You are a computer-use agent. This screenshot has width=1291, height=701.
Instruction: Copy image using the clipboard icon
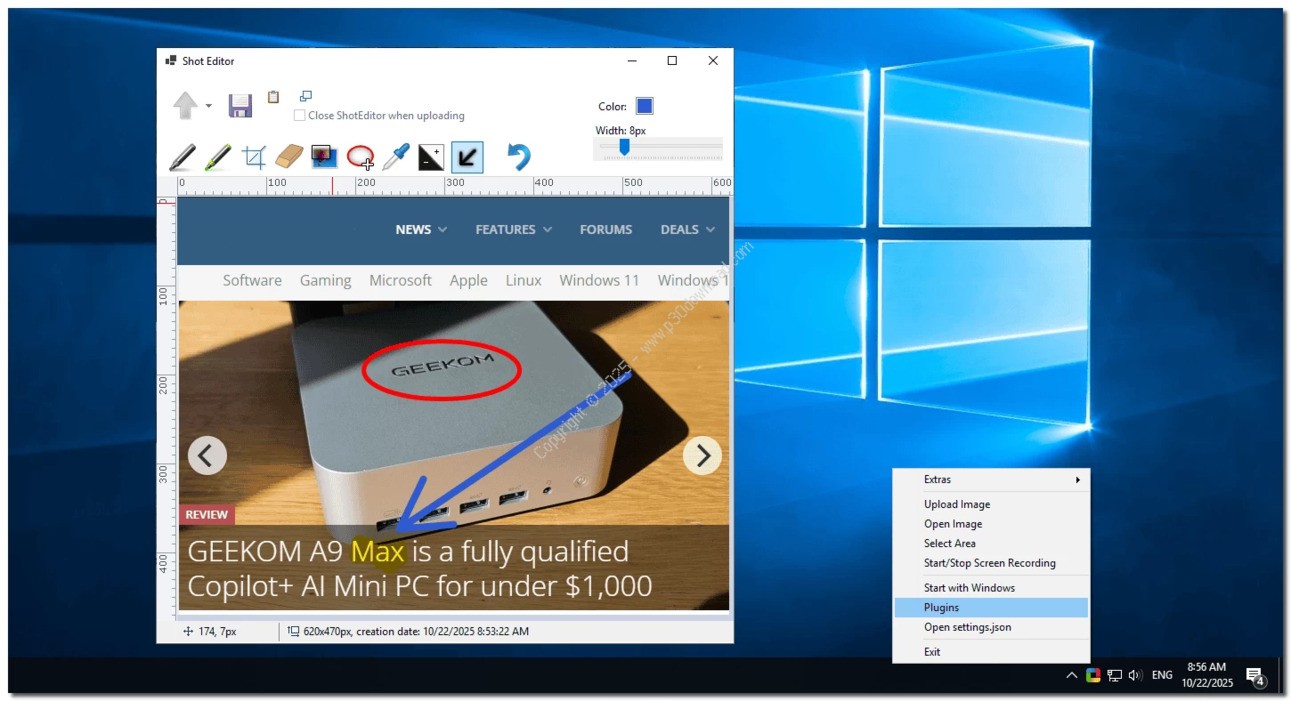[x=273, y=97]
